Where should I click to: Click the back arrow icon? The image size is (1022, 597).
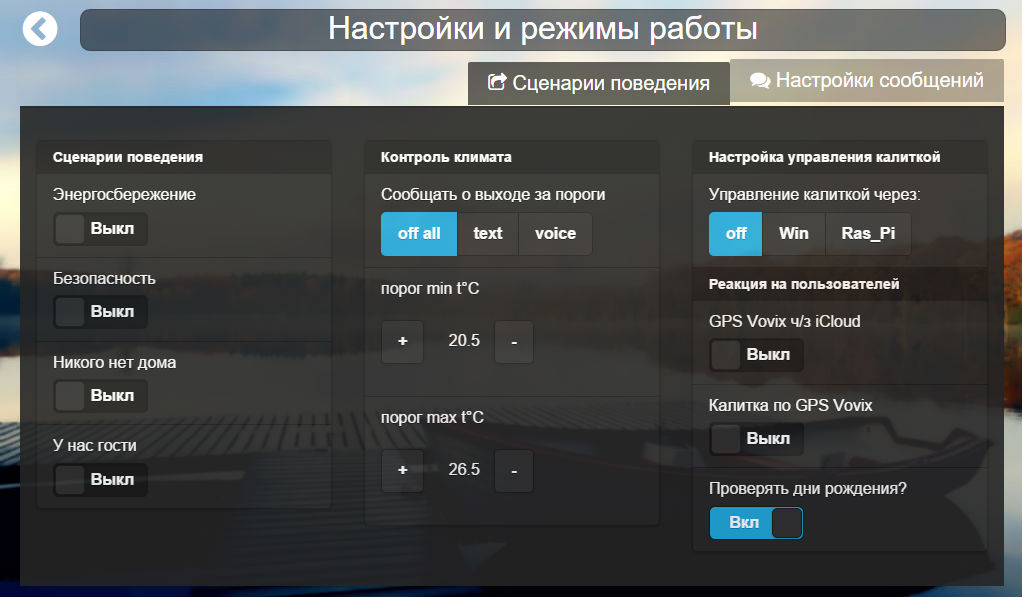tap(40, 29)
